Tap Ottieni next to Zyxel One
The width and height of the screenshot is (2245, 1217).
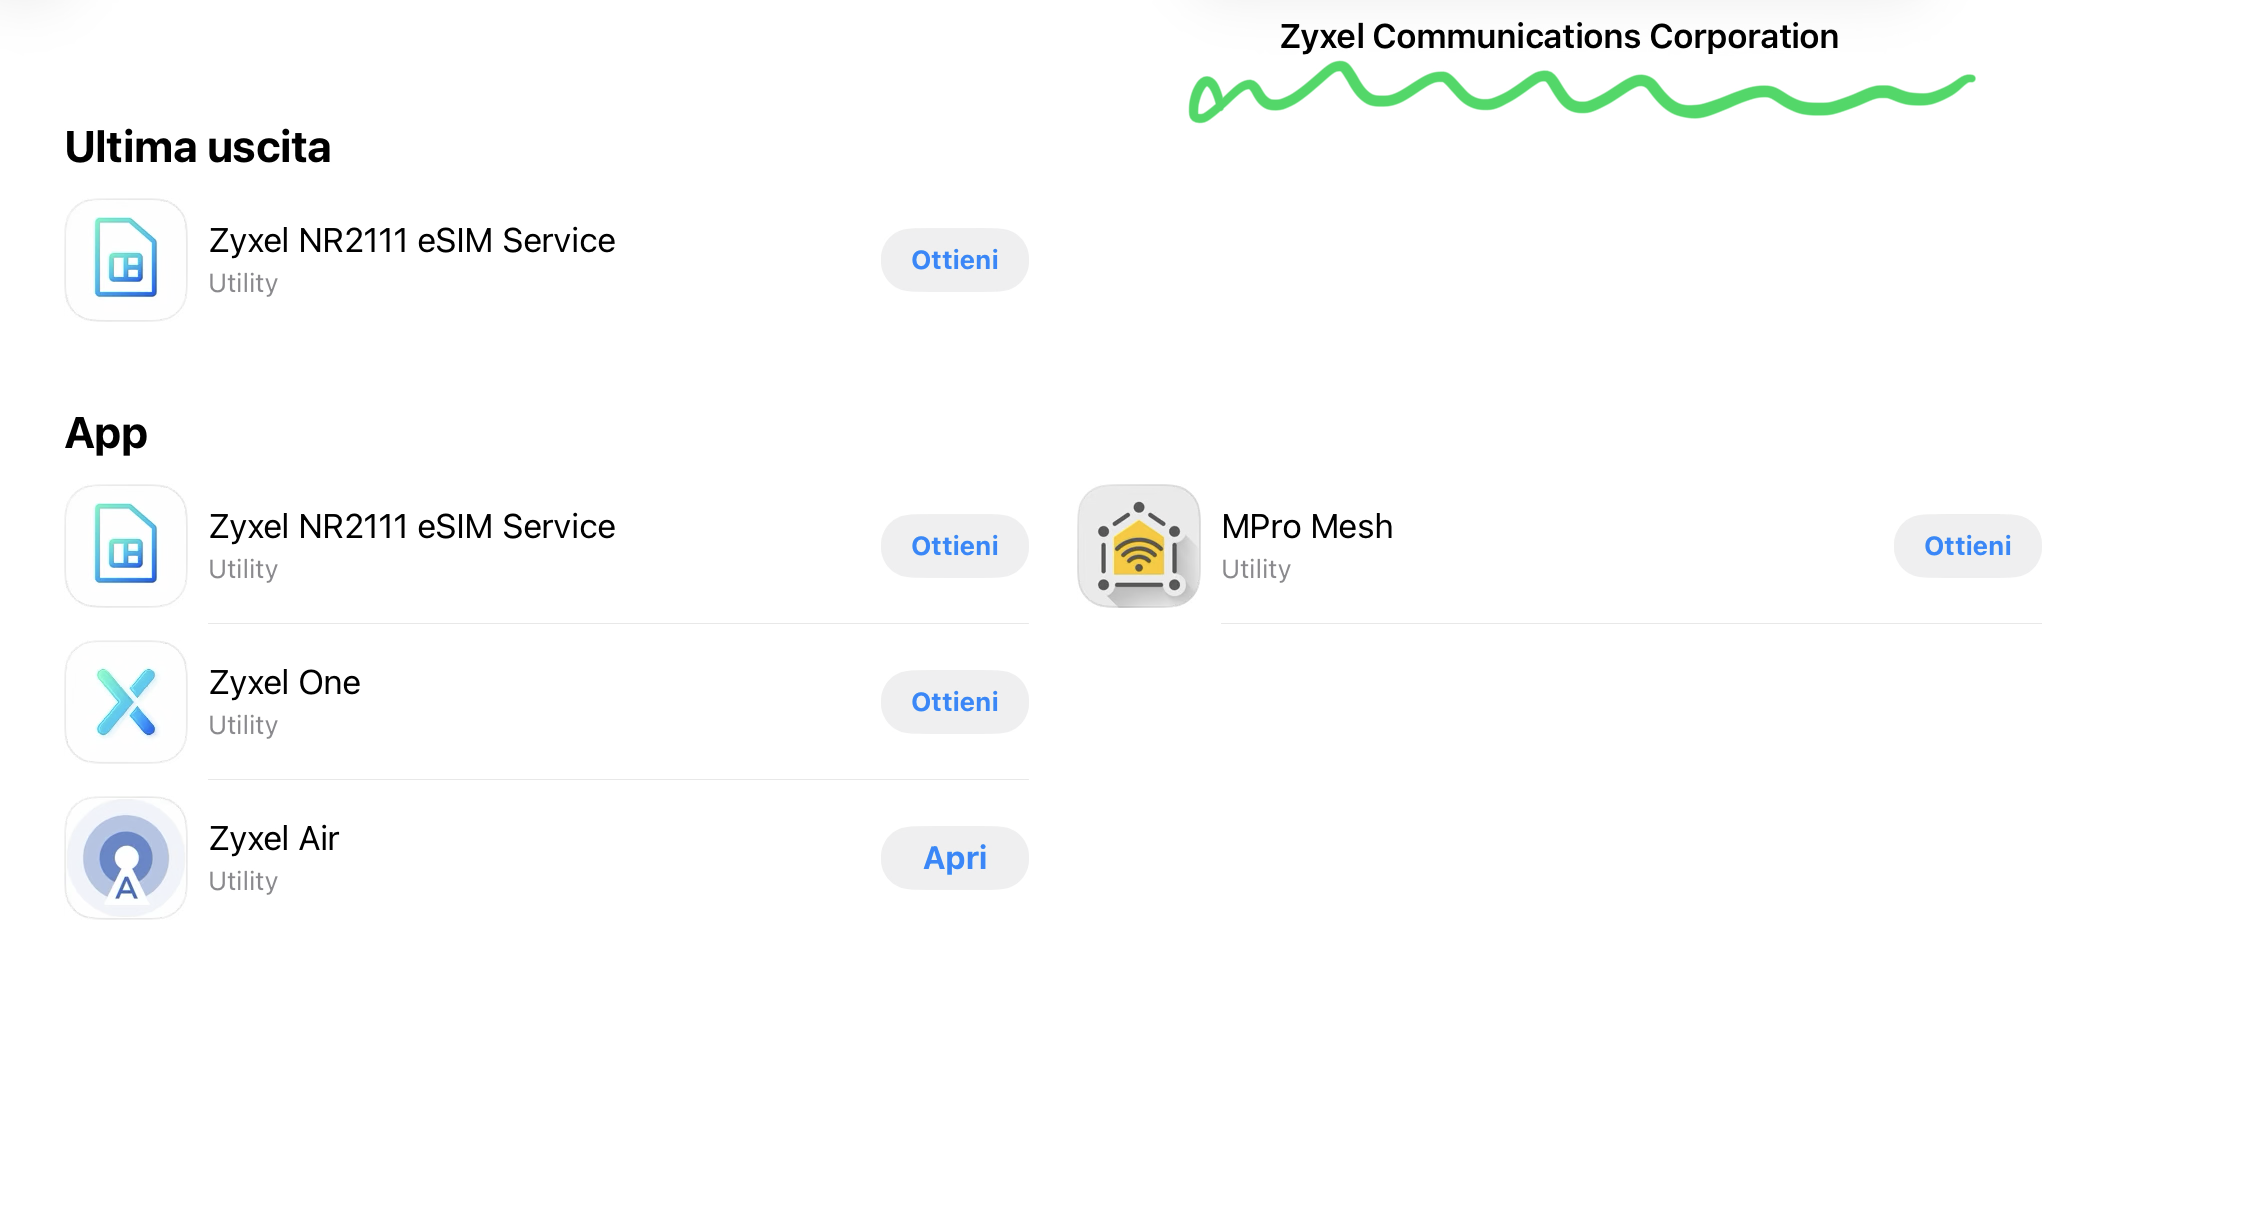[955, 702]
